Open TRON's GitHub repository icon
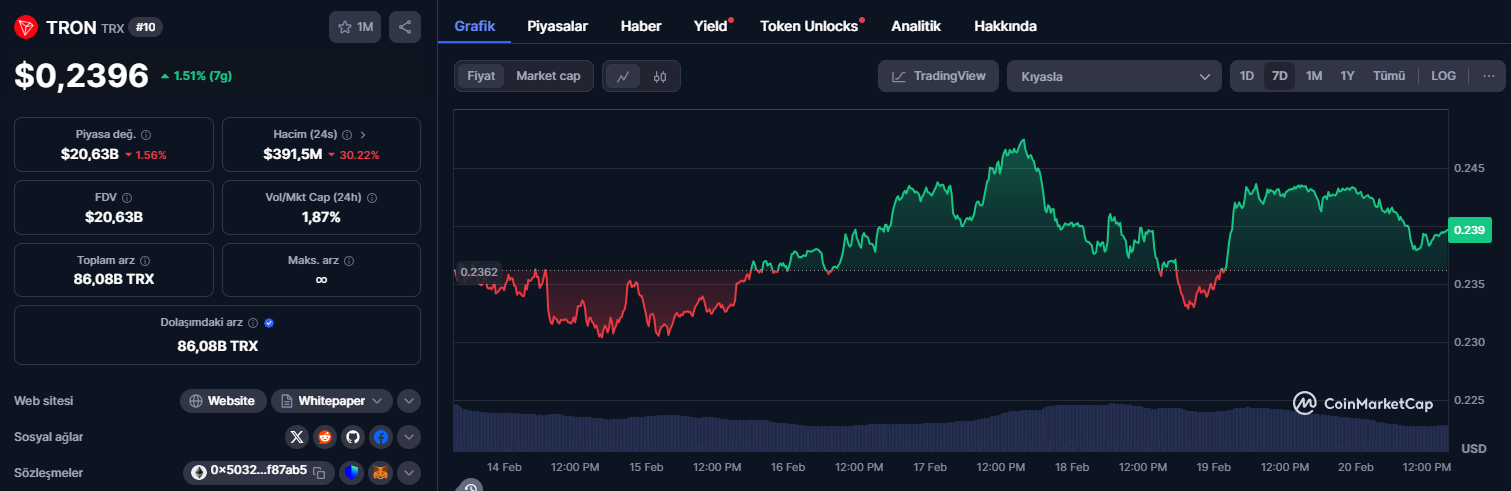The width and height of the screenshot is (1511, 491). pyautogui.click(x=352, y=437)
